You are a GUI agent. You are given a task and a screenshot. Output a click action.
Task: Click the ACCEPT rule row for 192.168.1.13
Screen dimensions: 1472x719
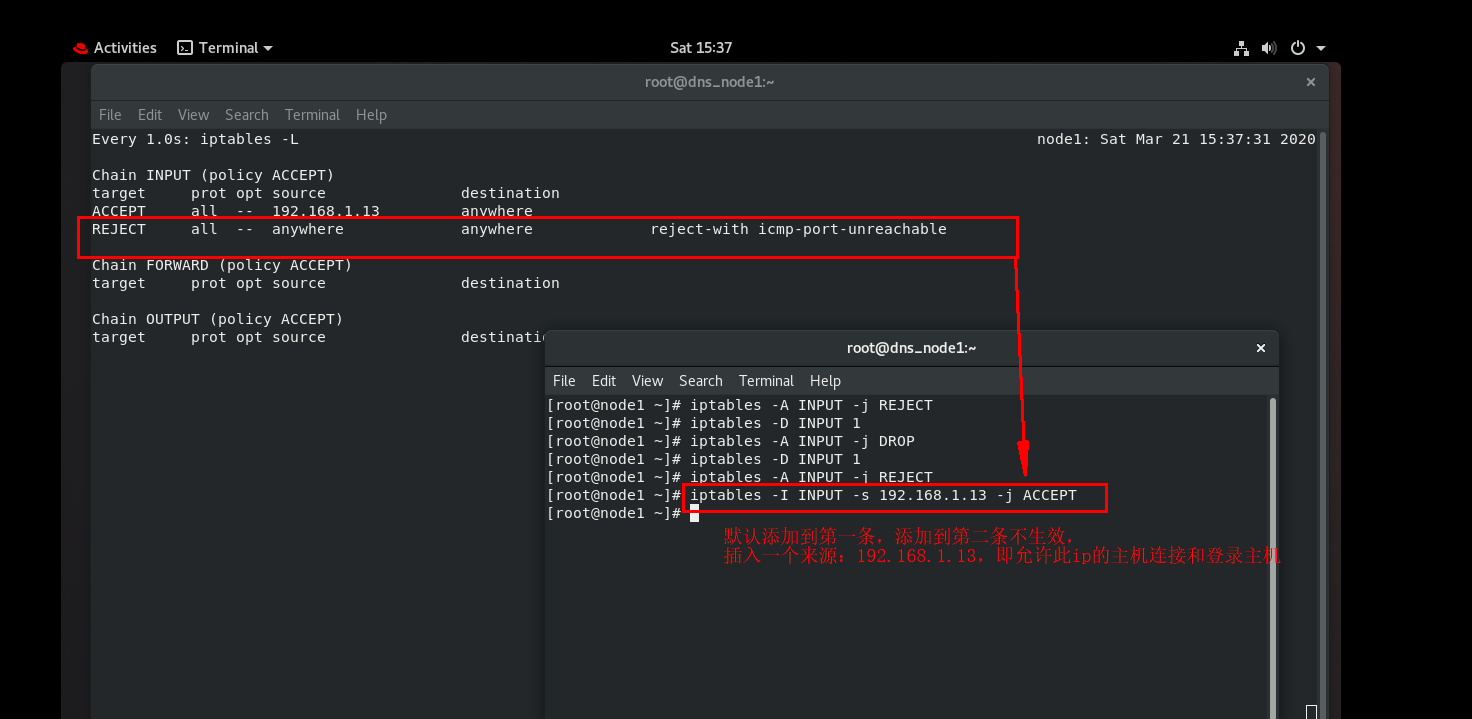click(312, 211)
